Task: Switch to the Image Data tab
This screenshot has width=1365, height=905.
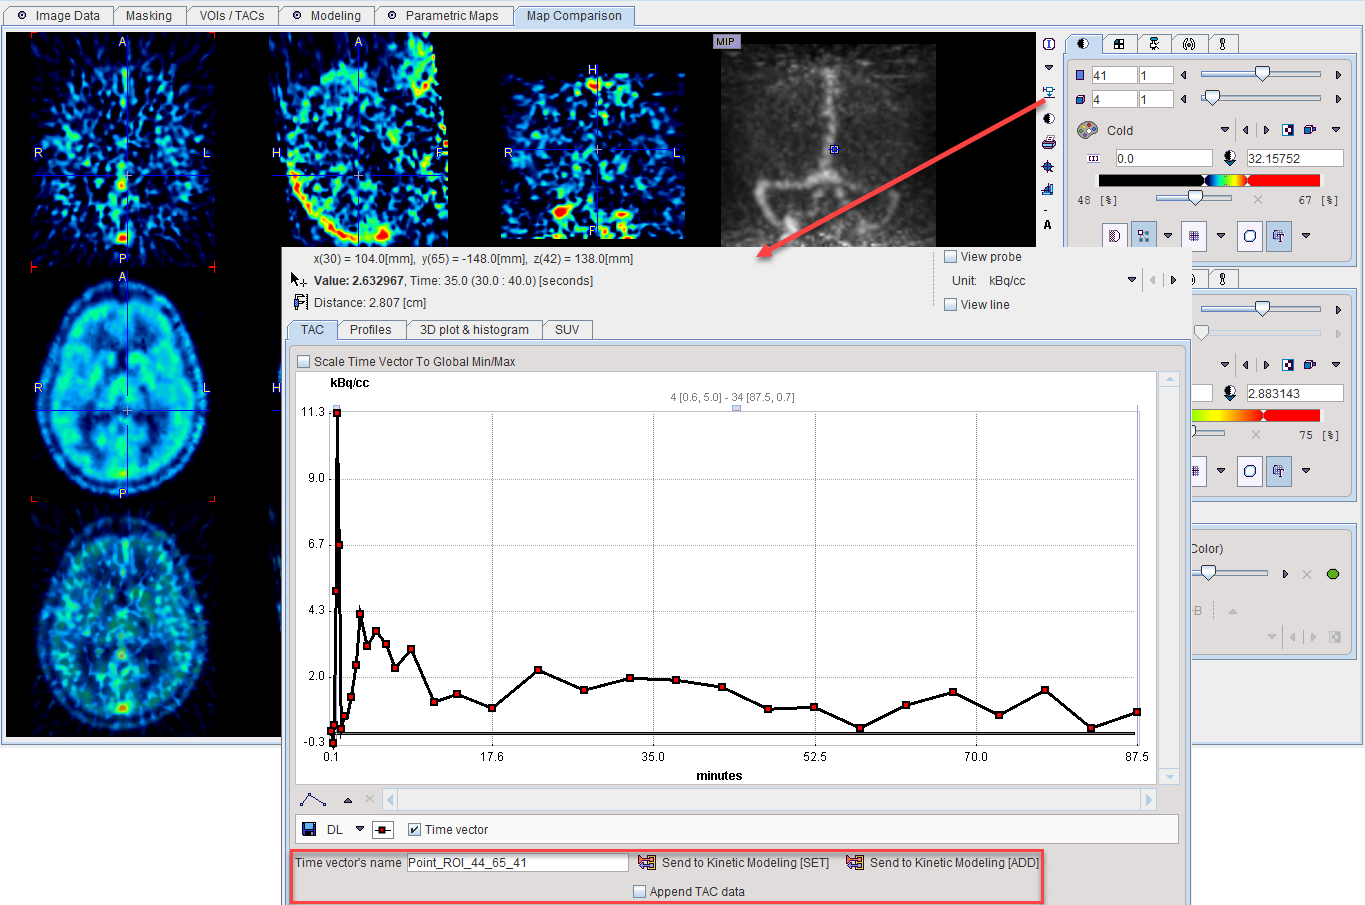Action: (58, 16)
